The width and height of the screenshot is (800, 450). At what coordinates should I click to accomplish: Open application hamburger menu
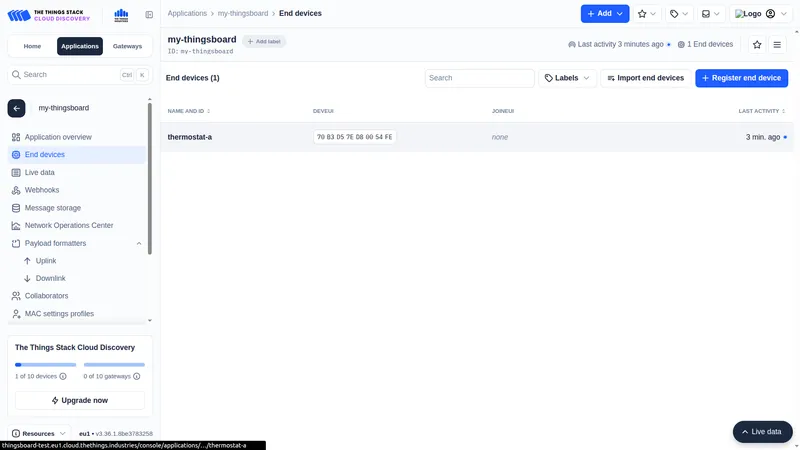(777, 45)
